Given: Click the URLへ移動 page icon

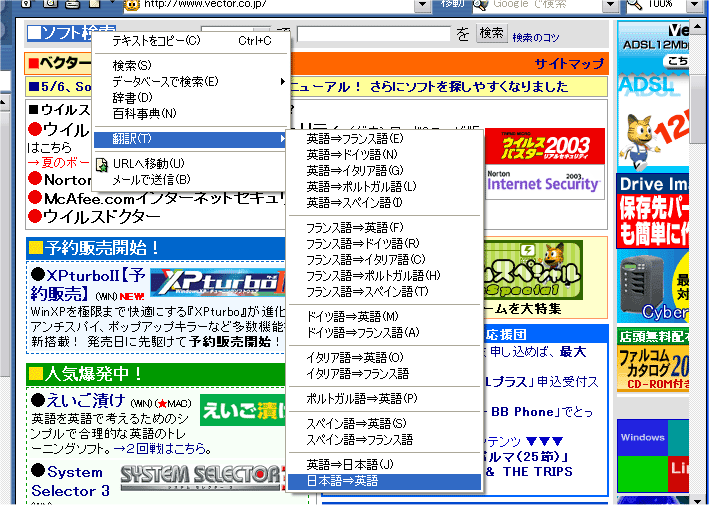Looking at the screenshot, I should [x=102, y=165].
